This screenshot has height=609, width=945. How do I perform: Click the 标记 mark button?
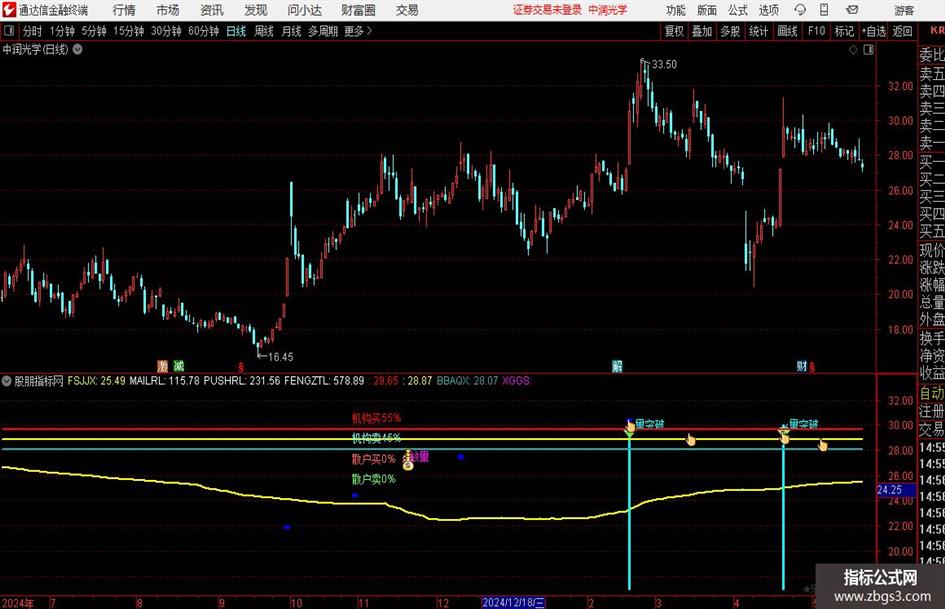844,31
